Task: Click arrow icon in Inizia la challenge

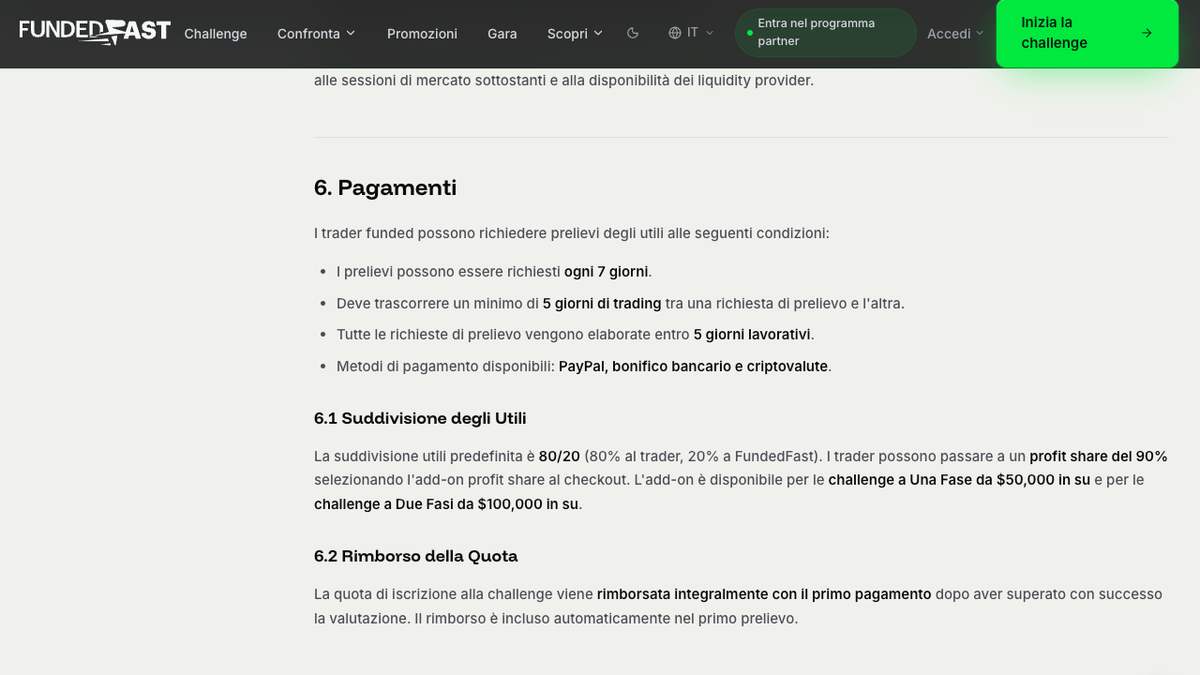Action: (1147, 33)
